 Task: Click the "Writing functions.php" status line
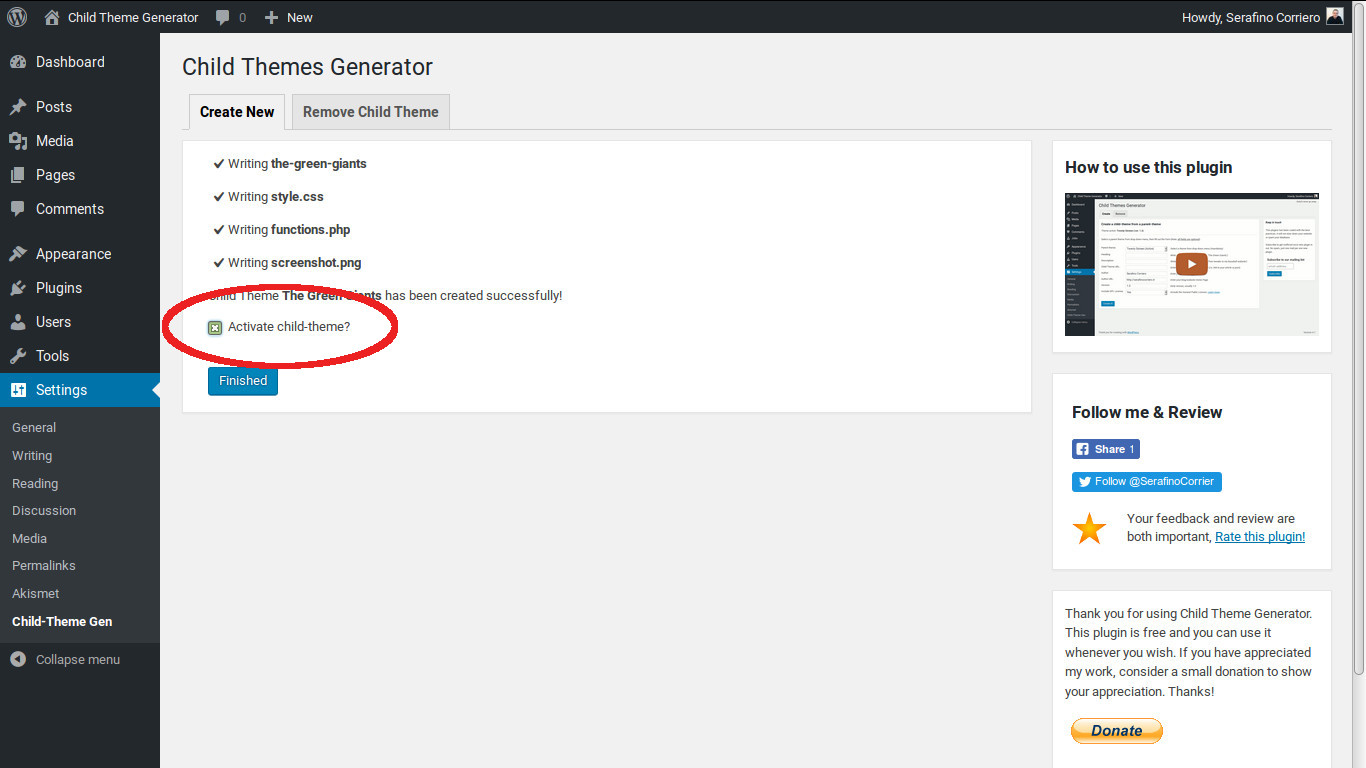click(282, 230)
